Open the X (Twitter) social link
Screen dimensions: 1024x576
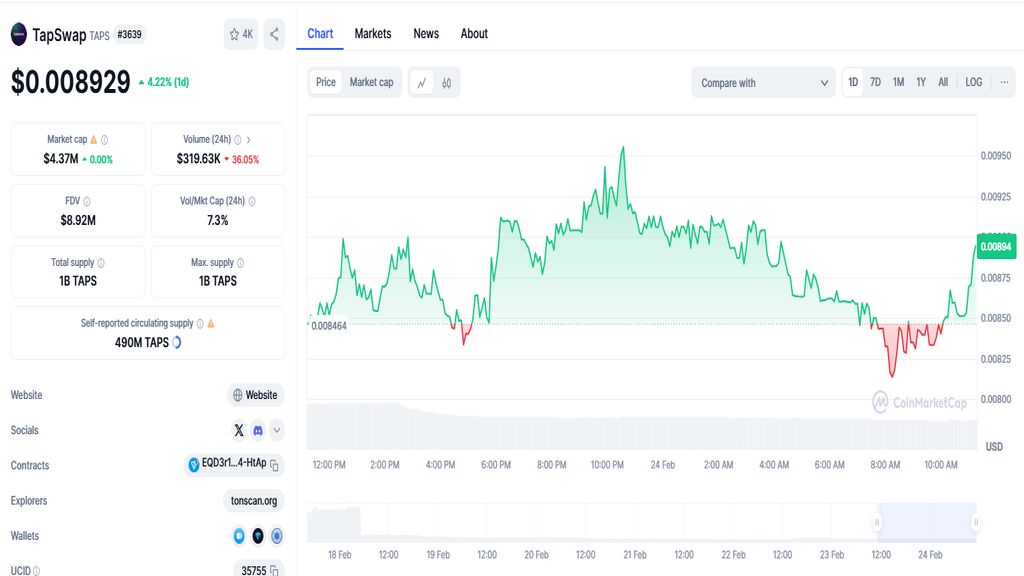tap(239, 430)
